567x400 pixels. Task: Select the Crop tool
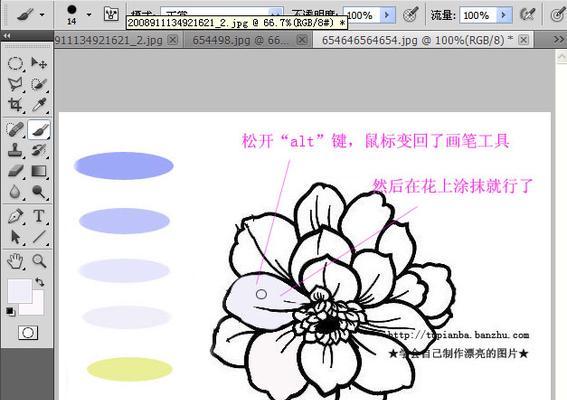click(x=15, y=105)
